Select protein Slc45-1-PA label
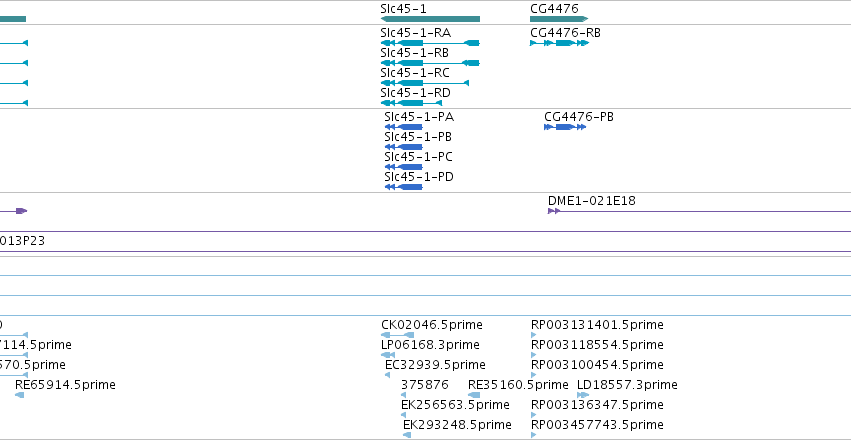Image resolution: width=851 pixels, height=440 pixels. [x=419, y=117]
